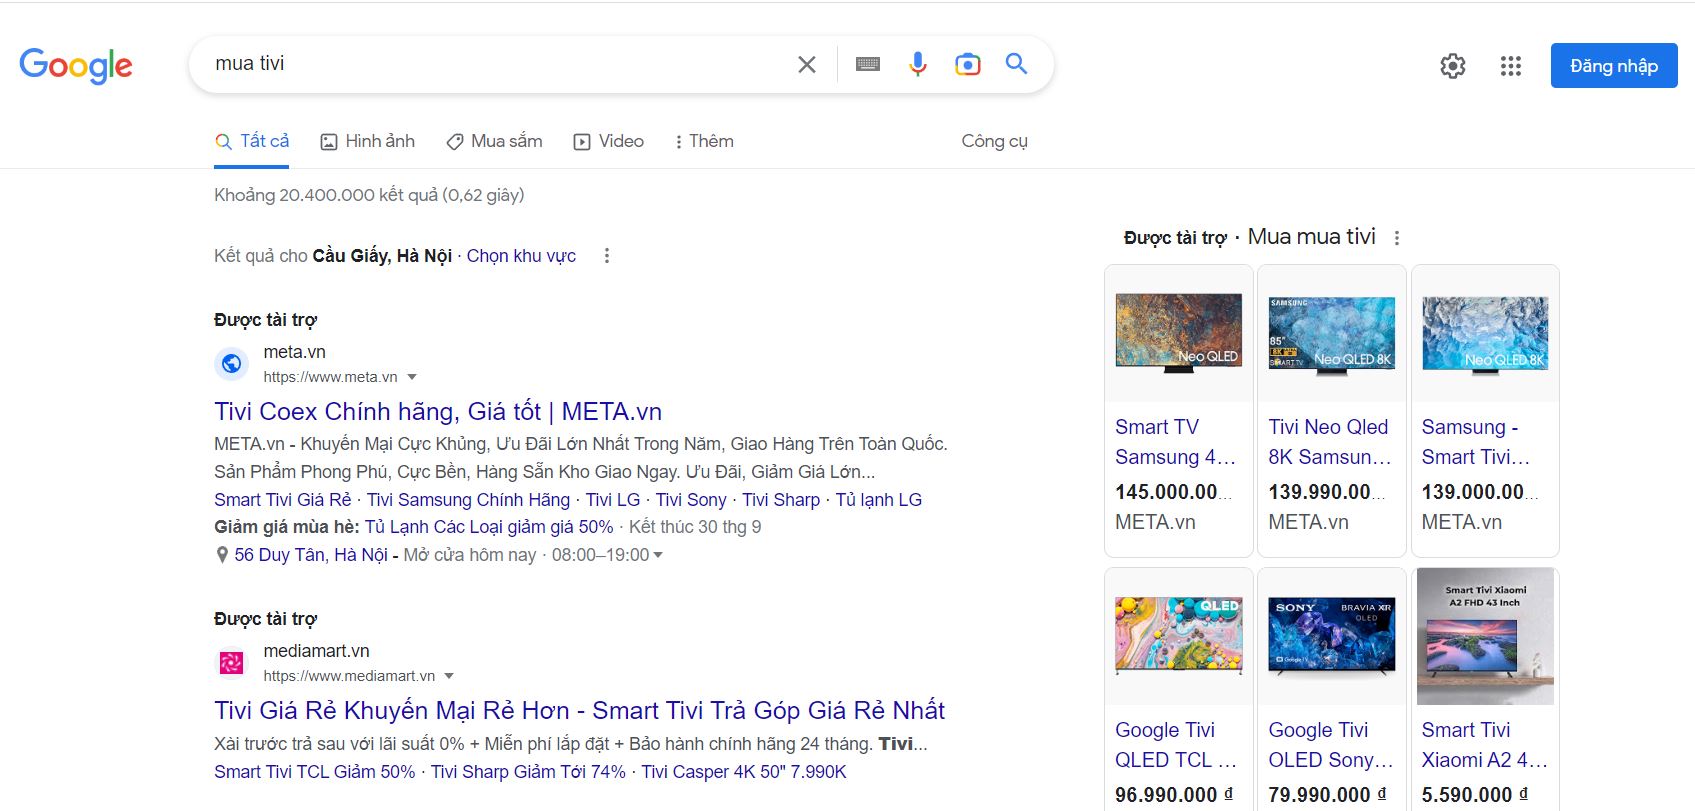Click the Google logo
This screenshot has width=1695, height=811.
76,65
